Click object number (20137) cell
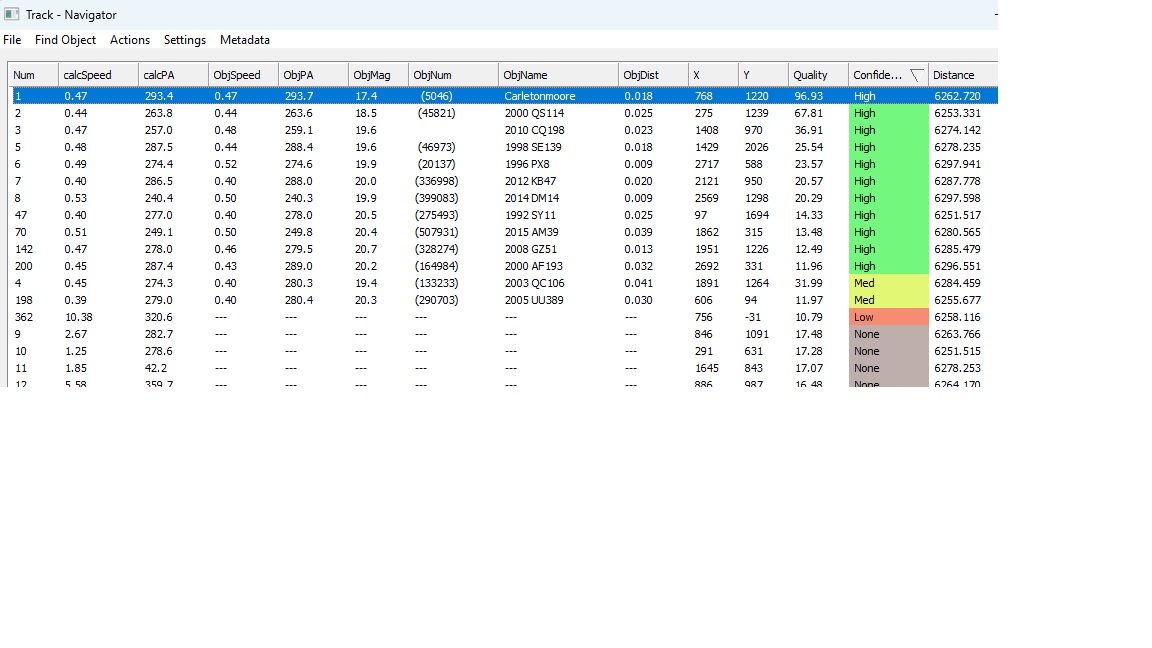Viewport: 1152px width, 648px height. click(436, 164)
